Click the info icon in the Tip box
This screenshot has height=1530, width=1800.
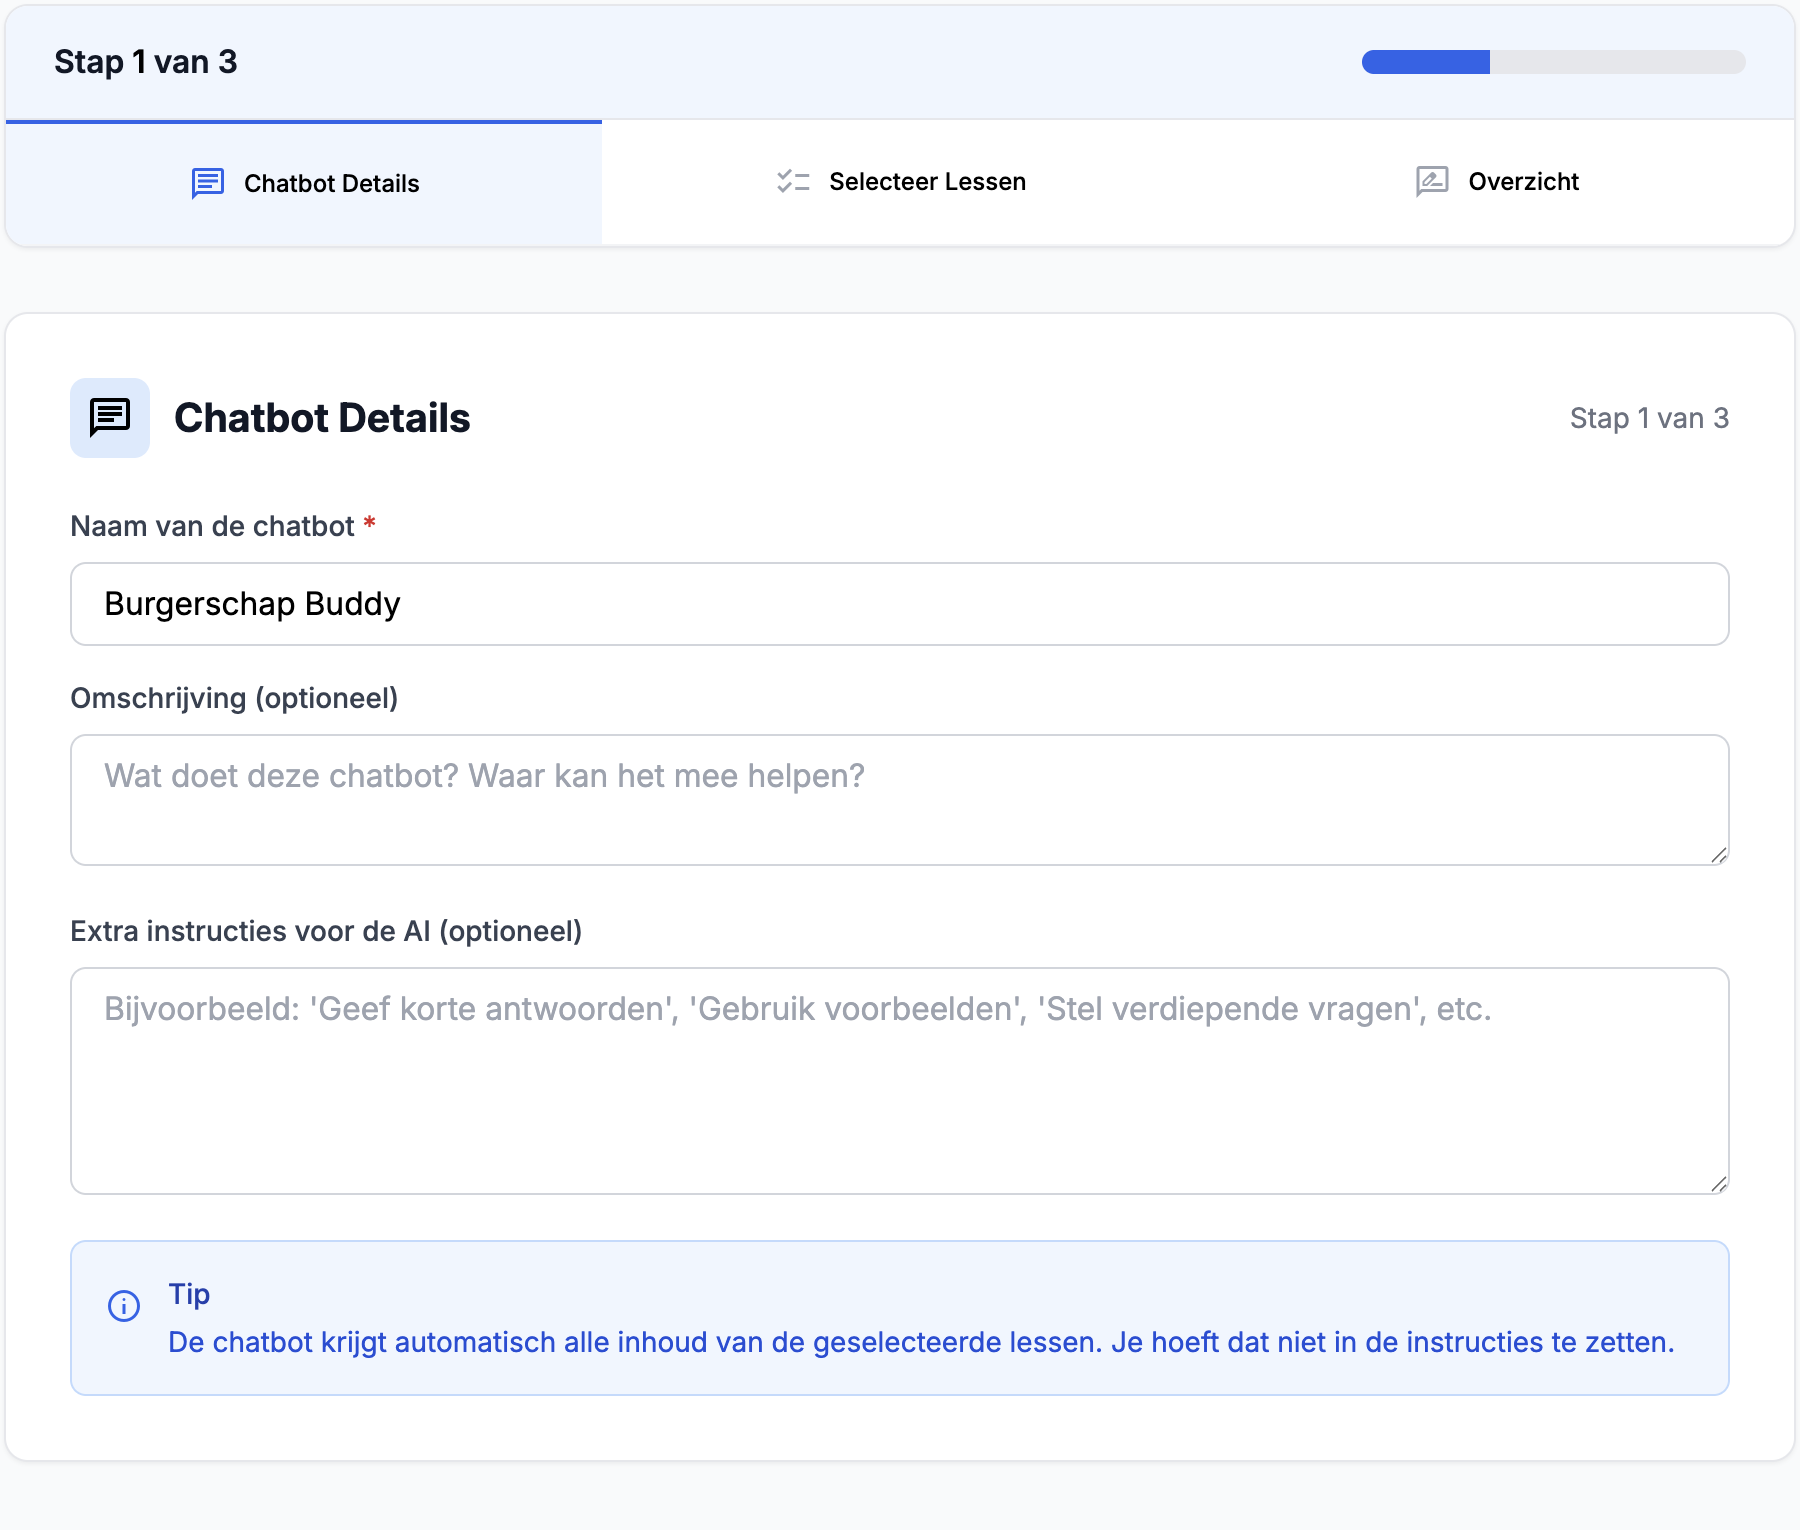coord(124,1305)
